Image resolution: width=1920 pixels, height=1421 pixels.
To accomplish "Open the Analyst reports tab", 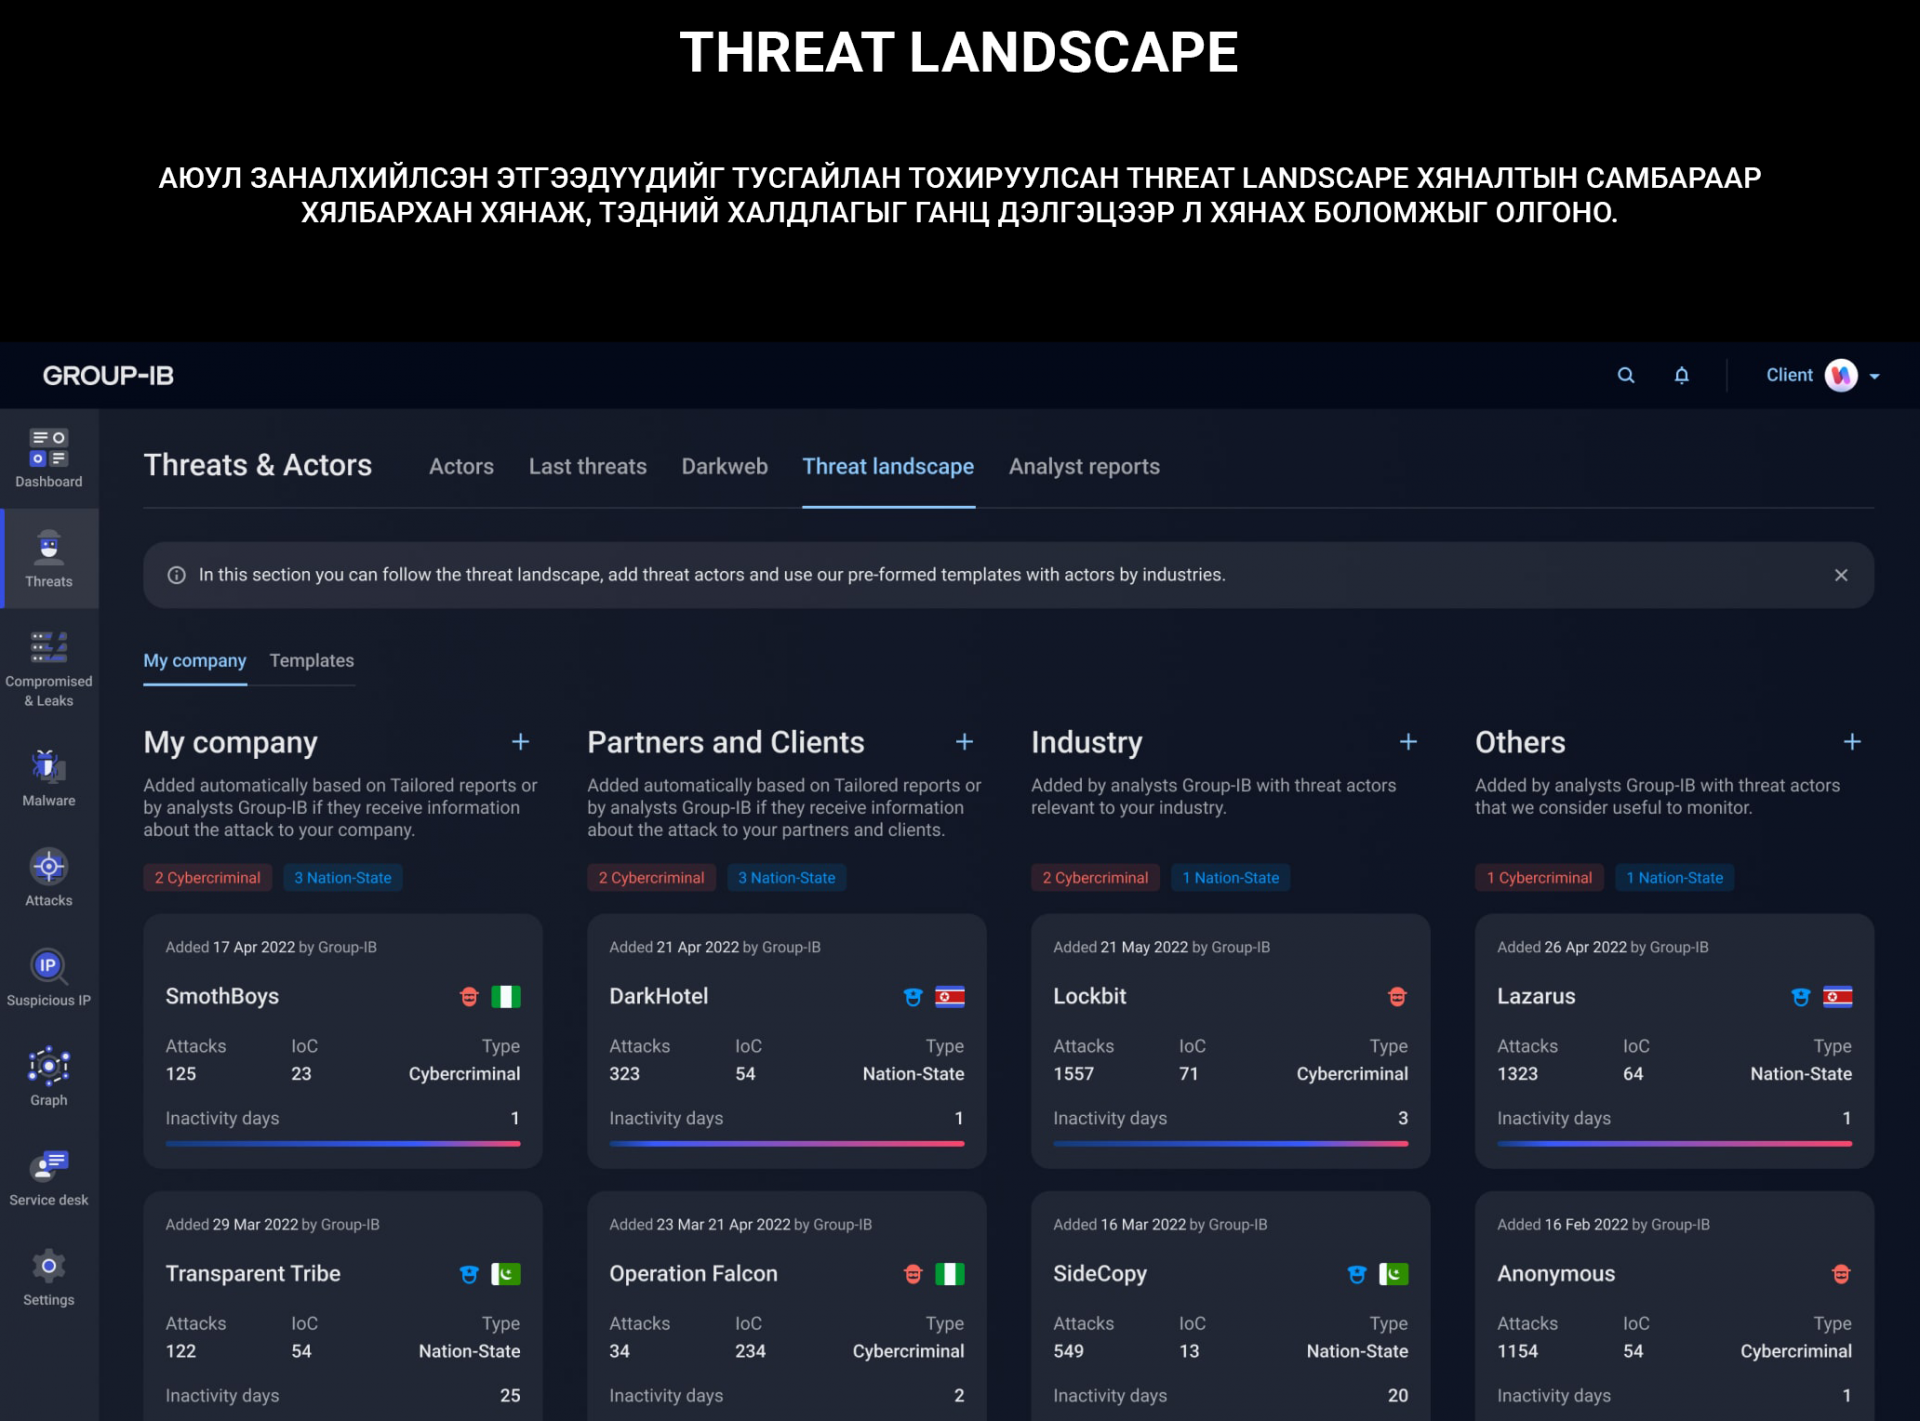I will point(1083,466).
